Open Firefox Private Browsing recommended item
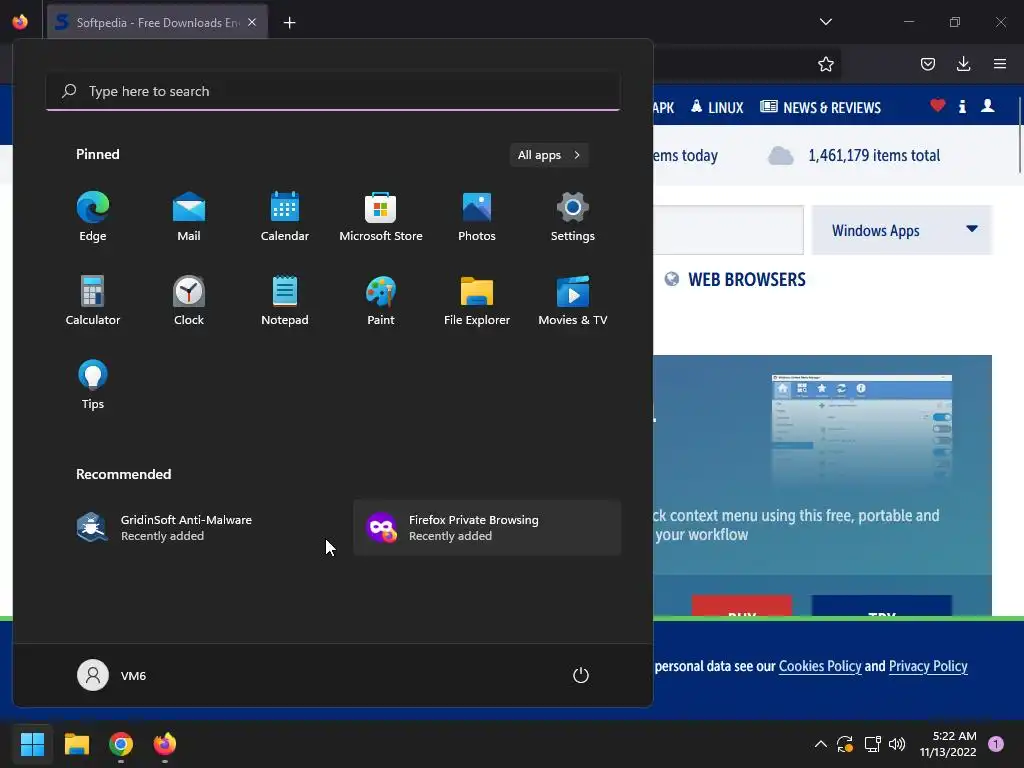This screenshot has width=1024, height=768. pos(487,528)
